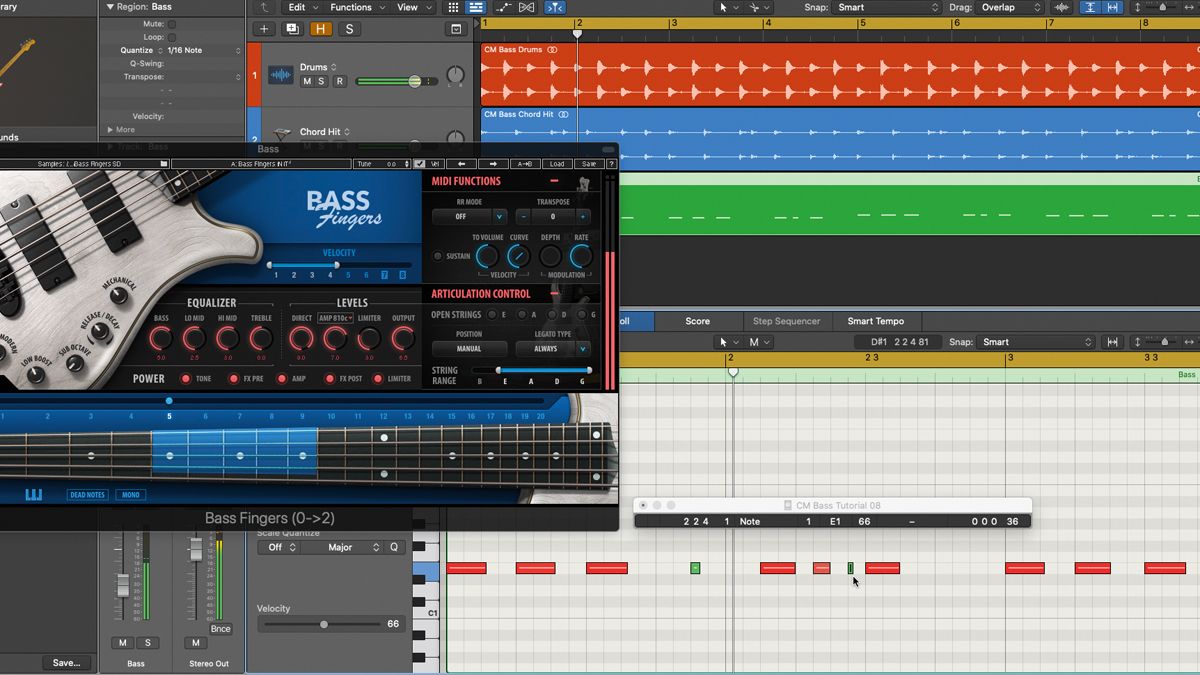The height and width of the screenshot is (675, 1200).
Task: Mute the Drums track
Action: (x=308, y=81)
